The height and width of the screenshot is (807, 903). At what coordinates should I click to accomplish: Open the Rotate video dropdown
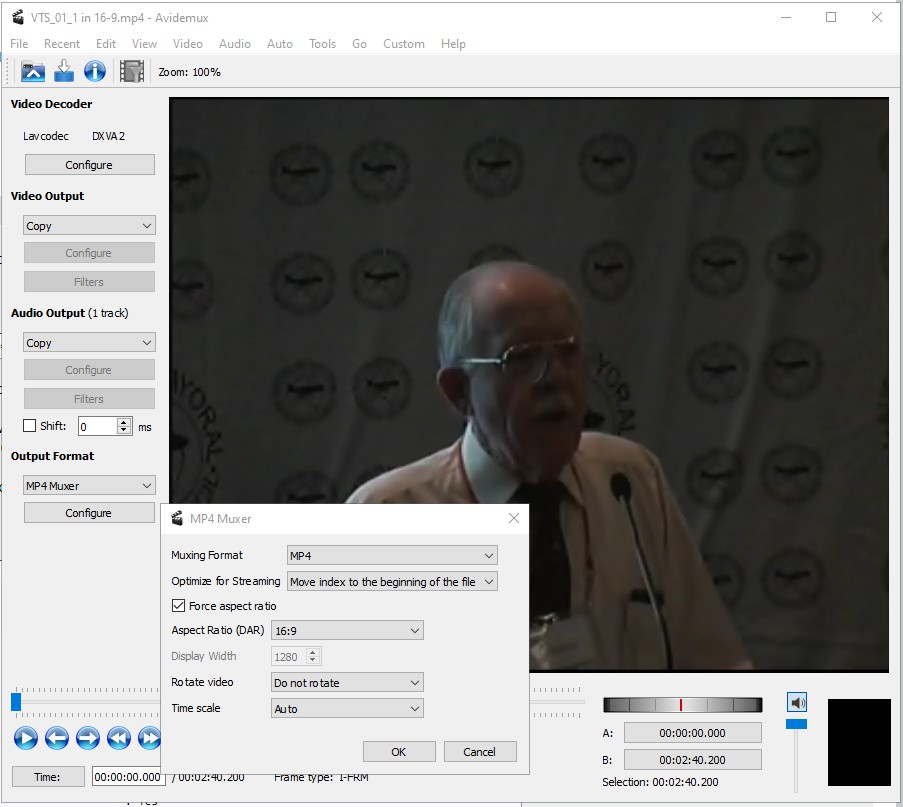[347, 683]
